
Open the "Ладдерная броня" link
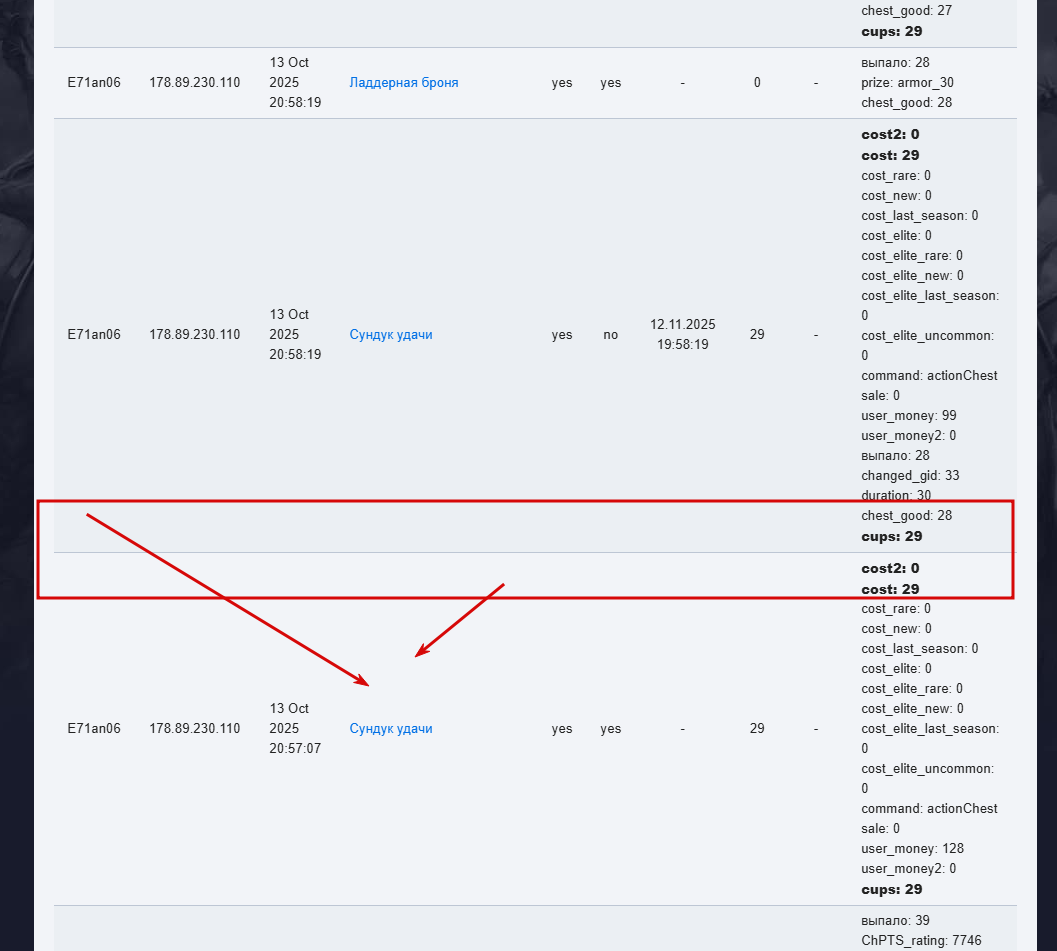pyautogui.click(x=403, y=83)
